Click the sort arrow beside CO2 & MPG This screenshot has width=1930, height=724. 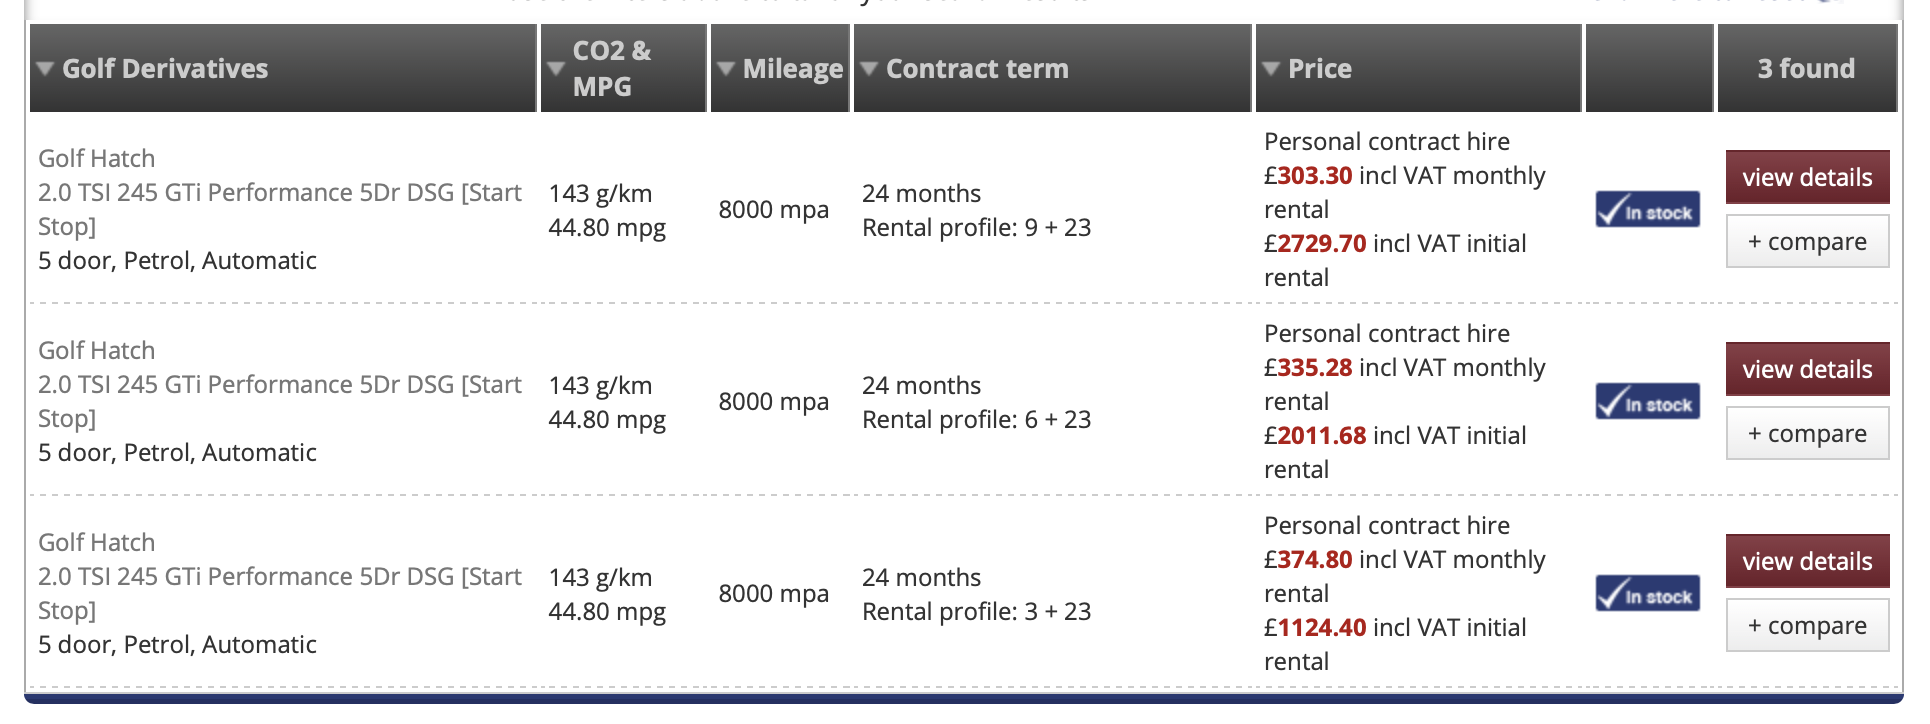[x=557, y=69]
